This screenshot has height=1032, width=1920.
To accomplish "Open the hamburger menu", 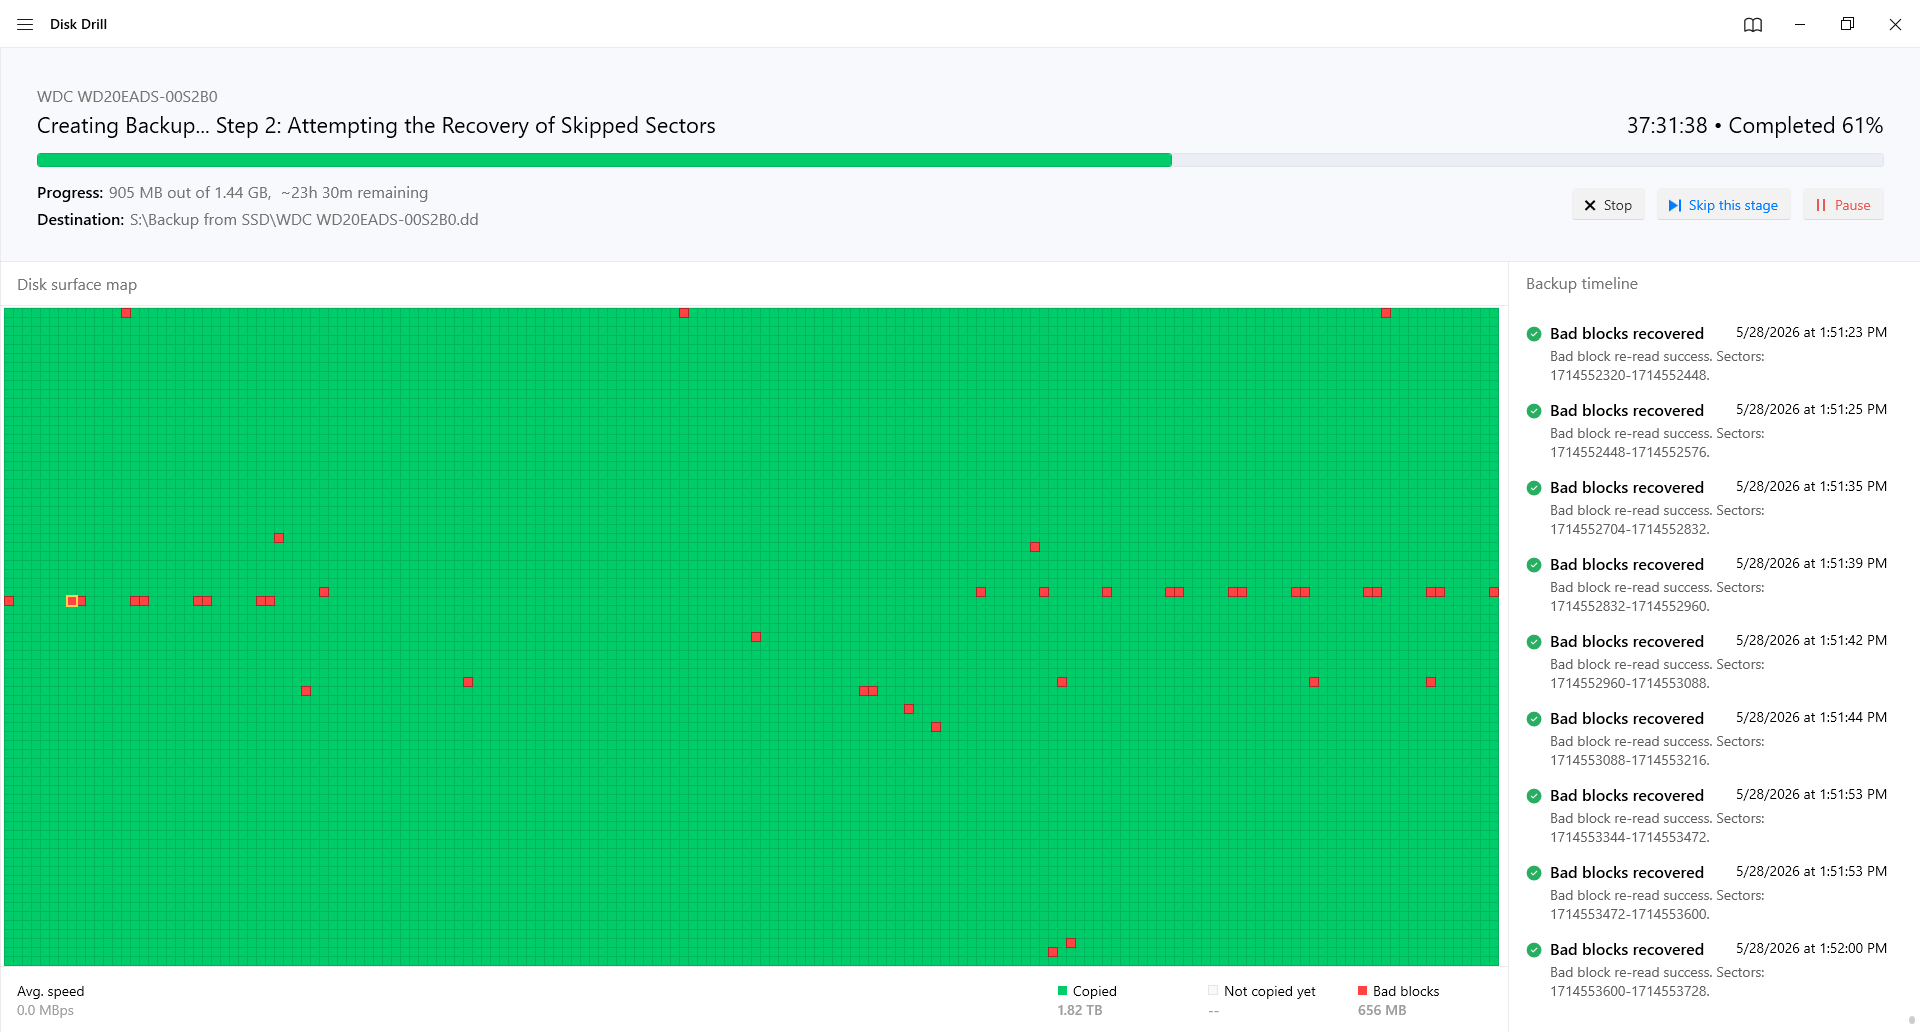I will (25, 24).
